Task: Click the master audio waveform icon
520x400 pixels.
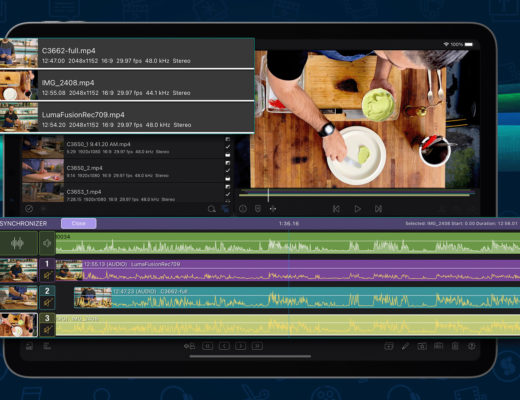Action: (x=18, y=243)
